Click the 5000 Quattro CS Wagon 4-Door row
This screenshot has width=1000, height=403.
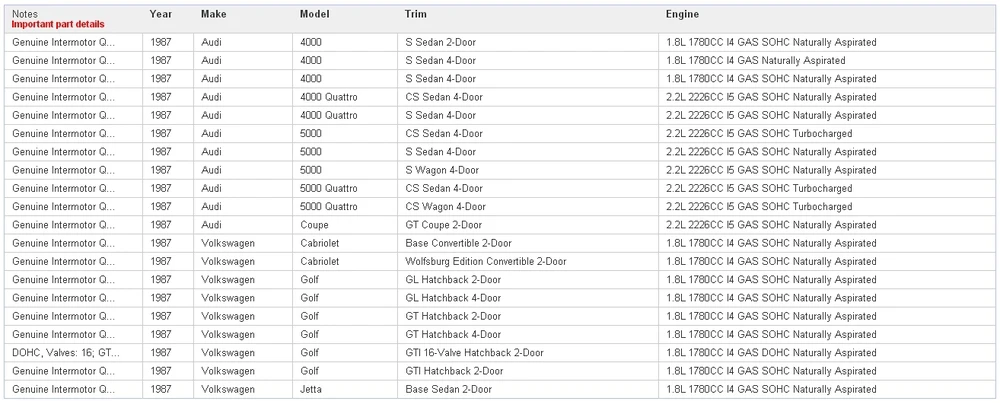coord(500,207)
